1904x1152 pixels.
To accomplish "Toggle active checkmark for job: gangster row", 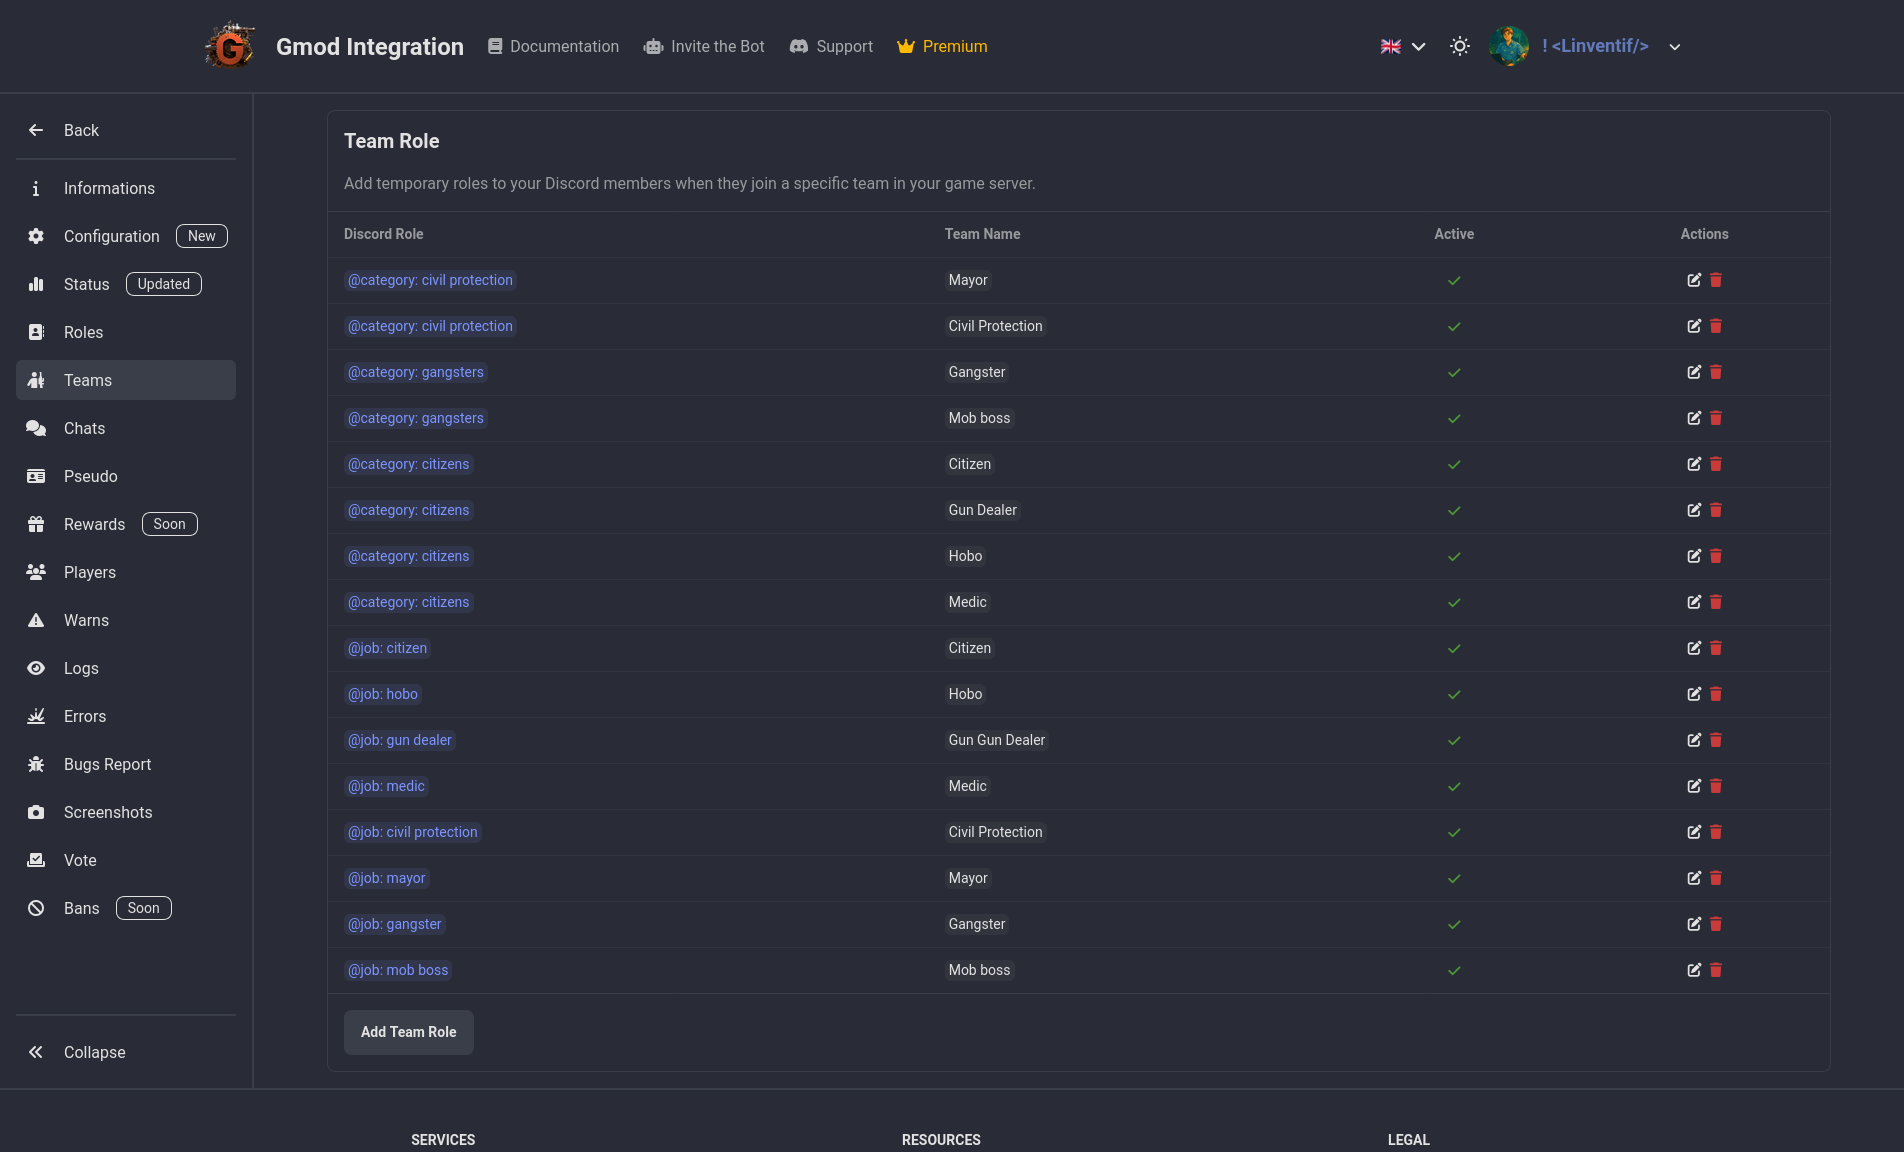I will pyautogui.click(x=1454, y=924).
